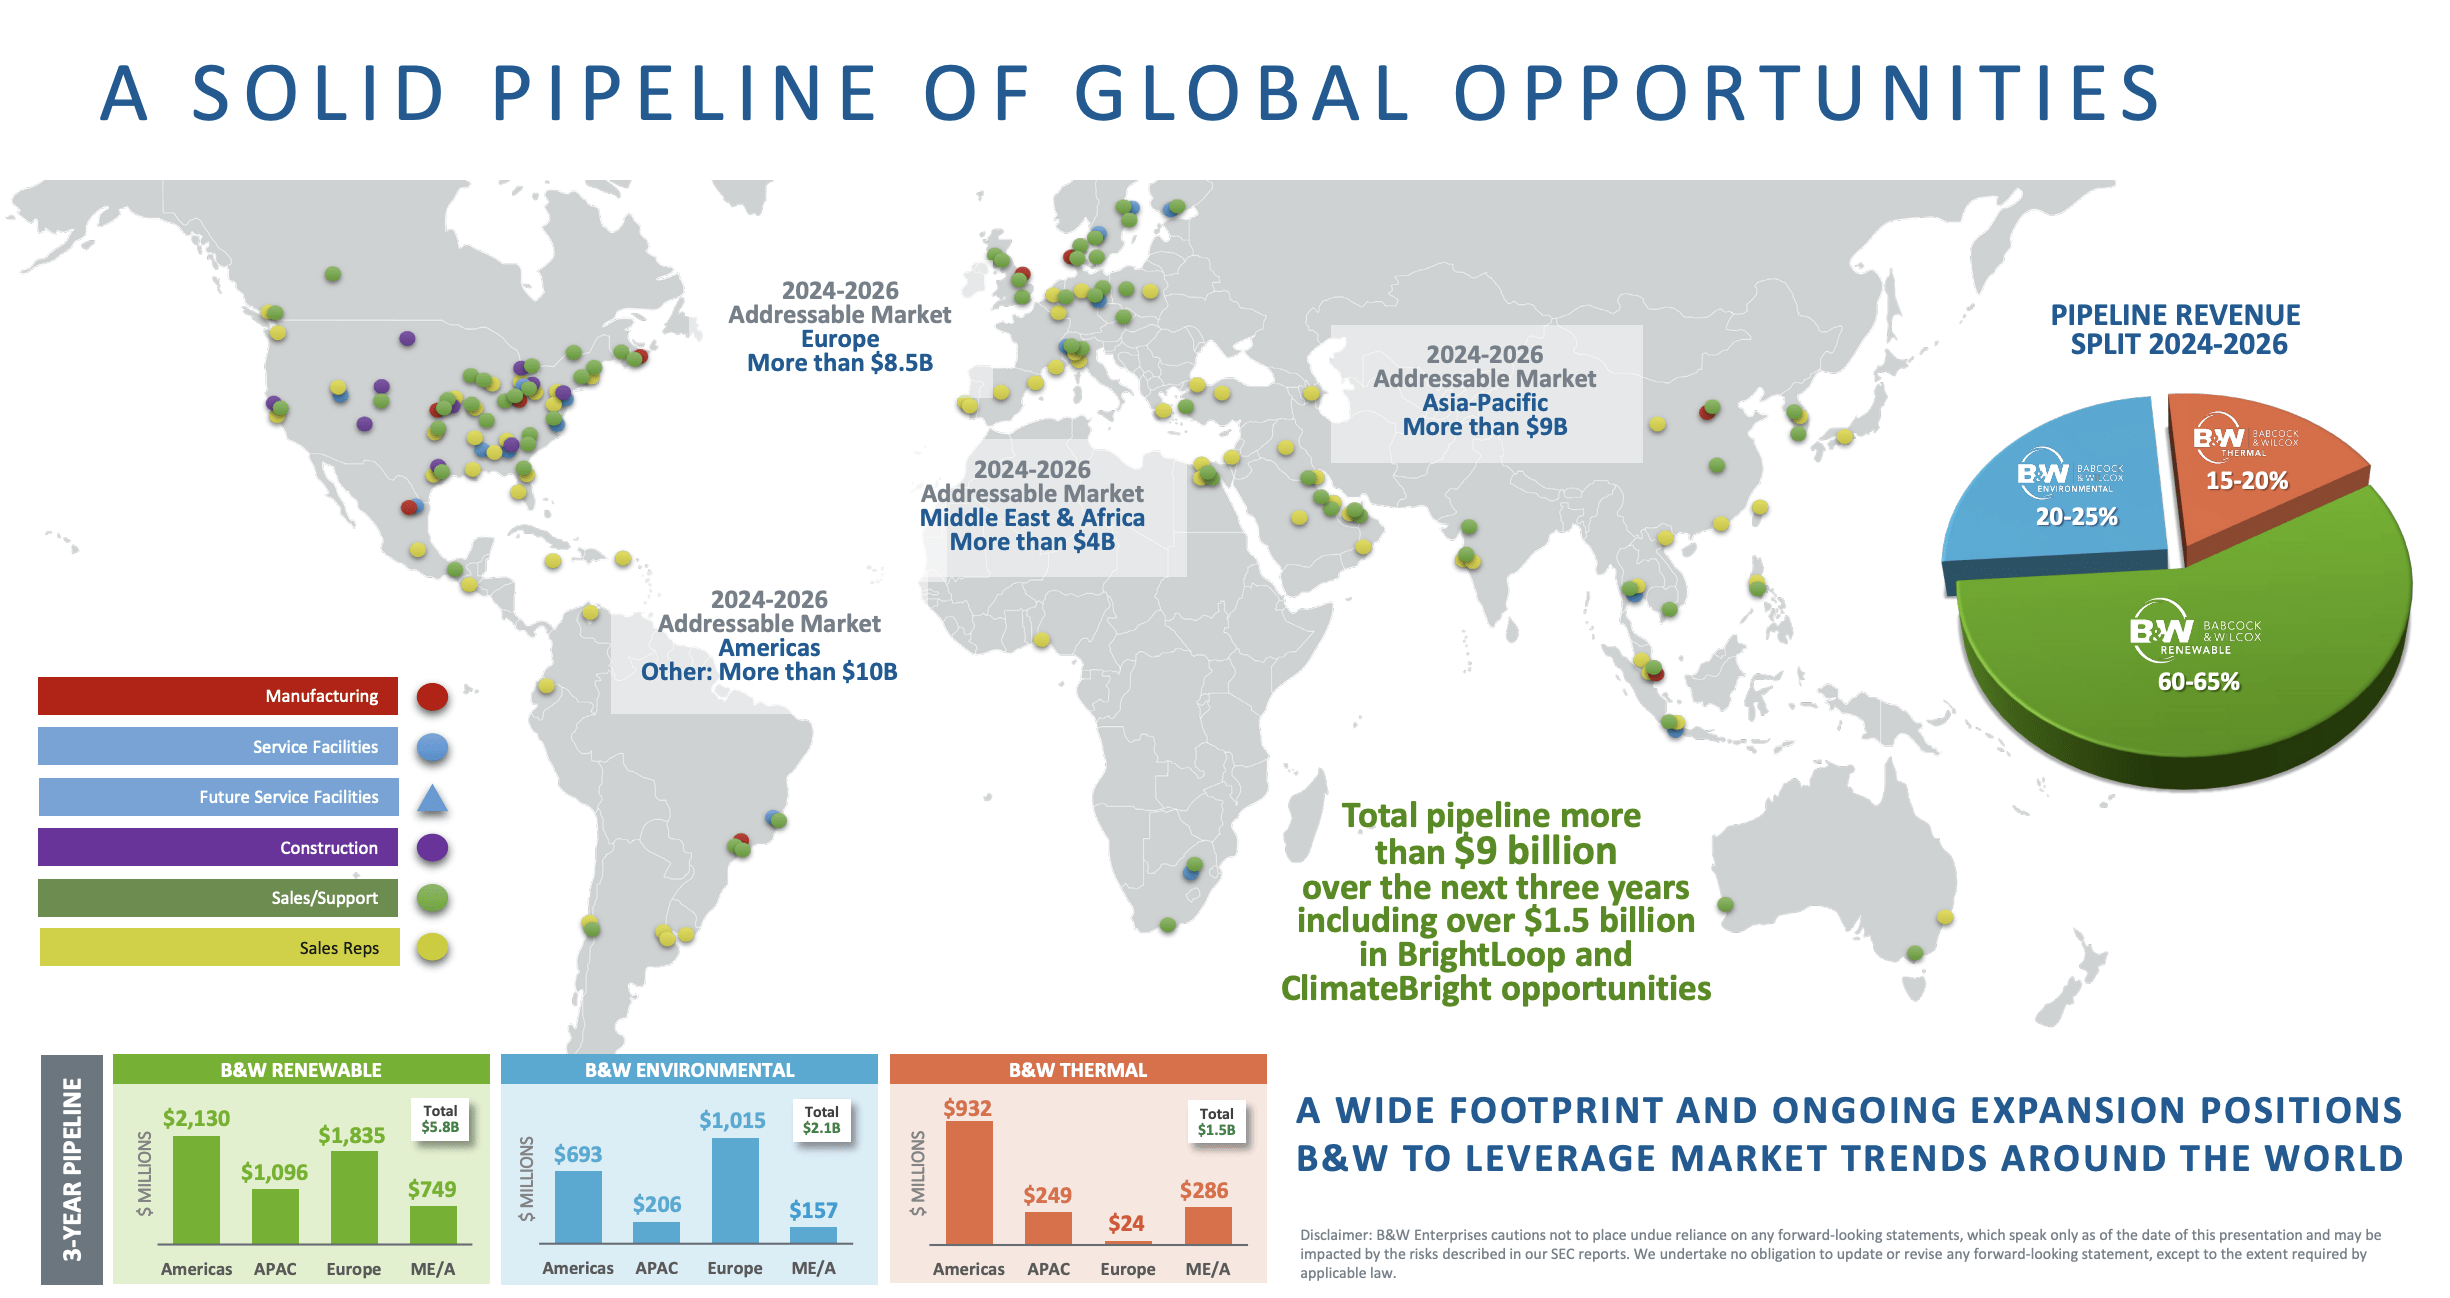Click the green Sales/Support legend dot
This screenshot has height=1298, width=2450.
(432, 898)
